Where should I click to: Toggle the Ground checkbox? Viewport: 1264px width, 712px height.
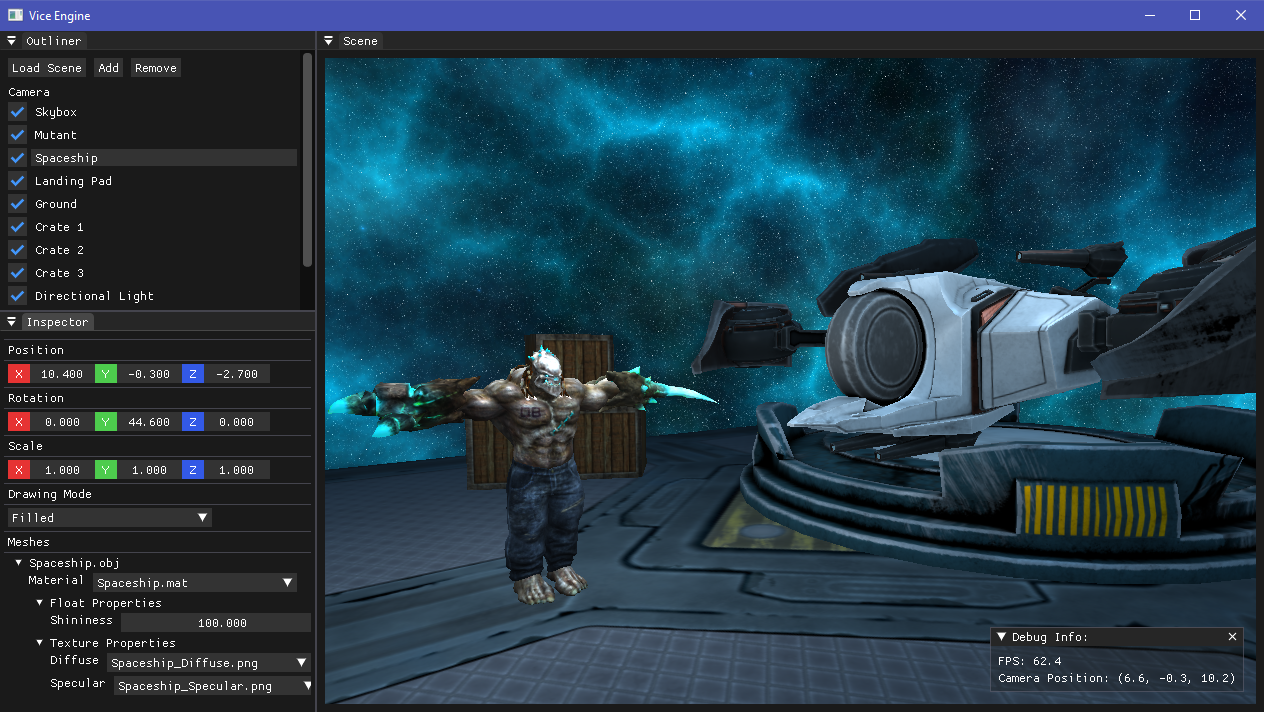click(x=17, y=204)
